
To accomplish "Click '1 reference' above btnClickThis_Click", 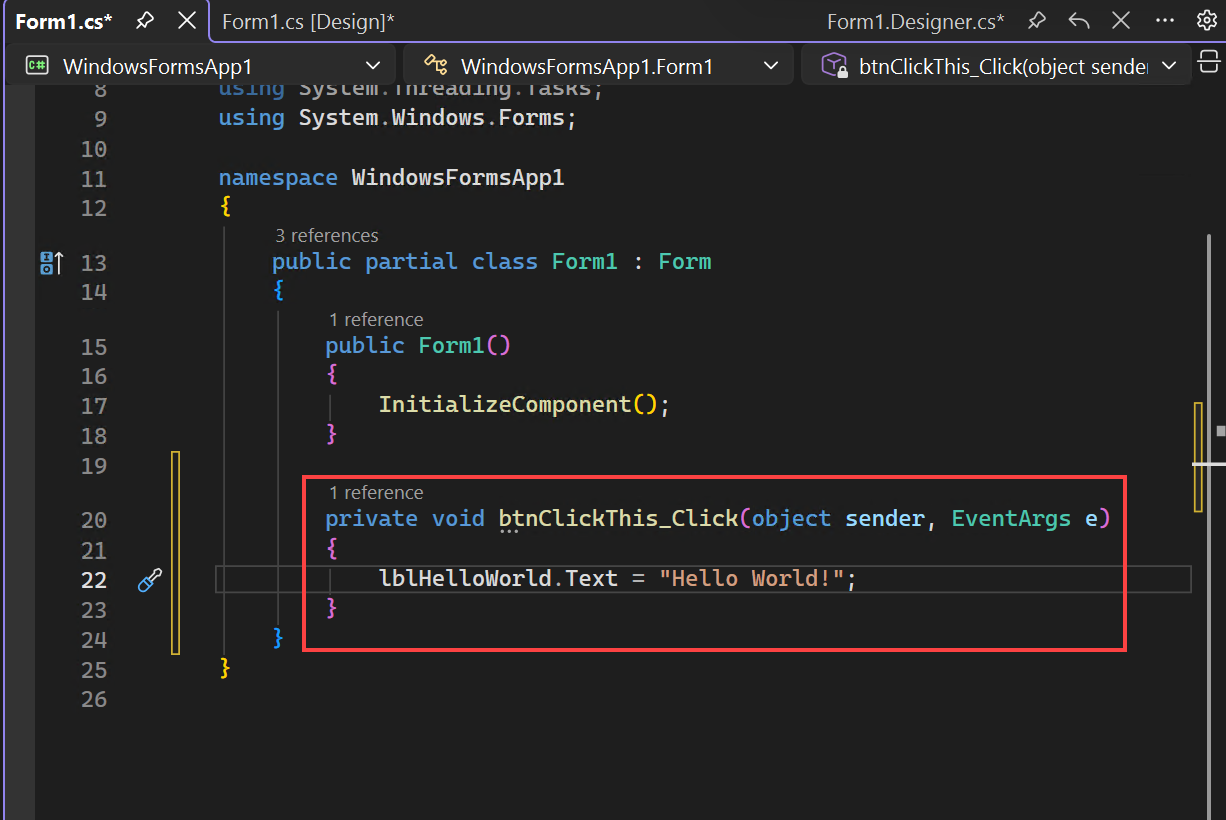I will [x=376, y=492].
